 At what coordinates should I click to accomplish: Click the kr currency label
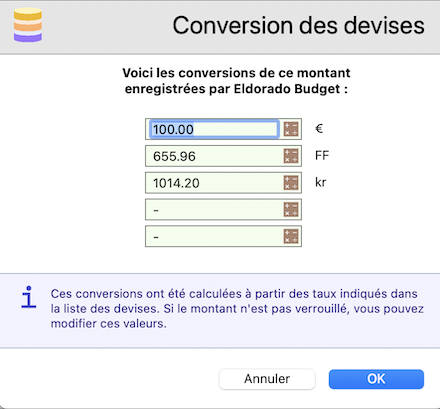[321, 182]
